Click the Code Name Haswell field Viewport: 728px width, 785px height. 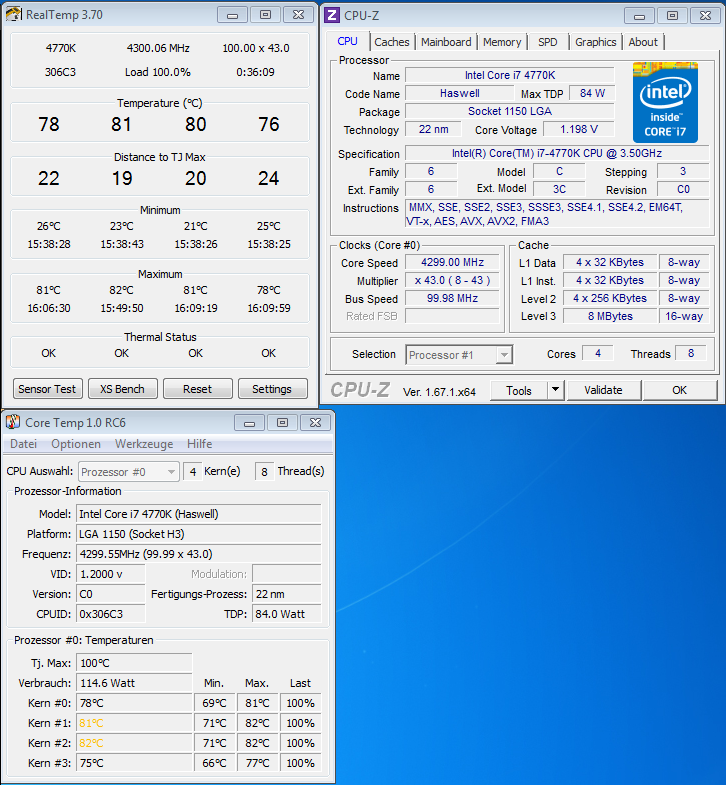460,93
